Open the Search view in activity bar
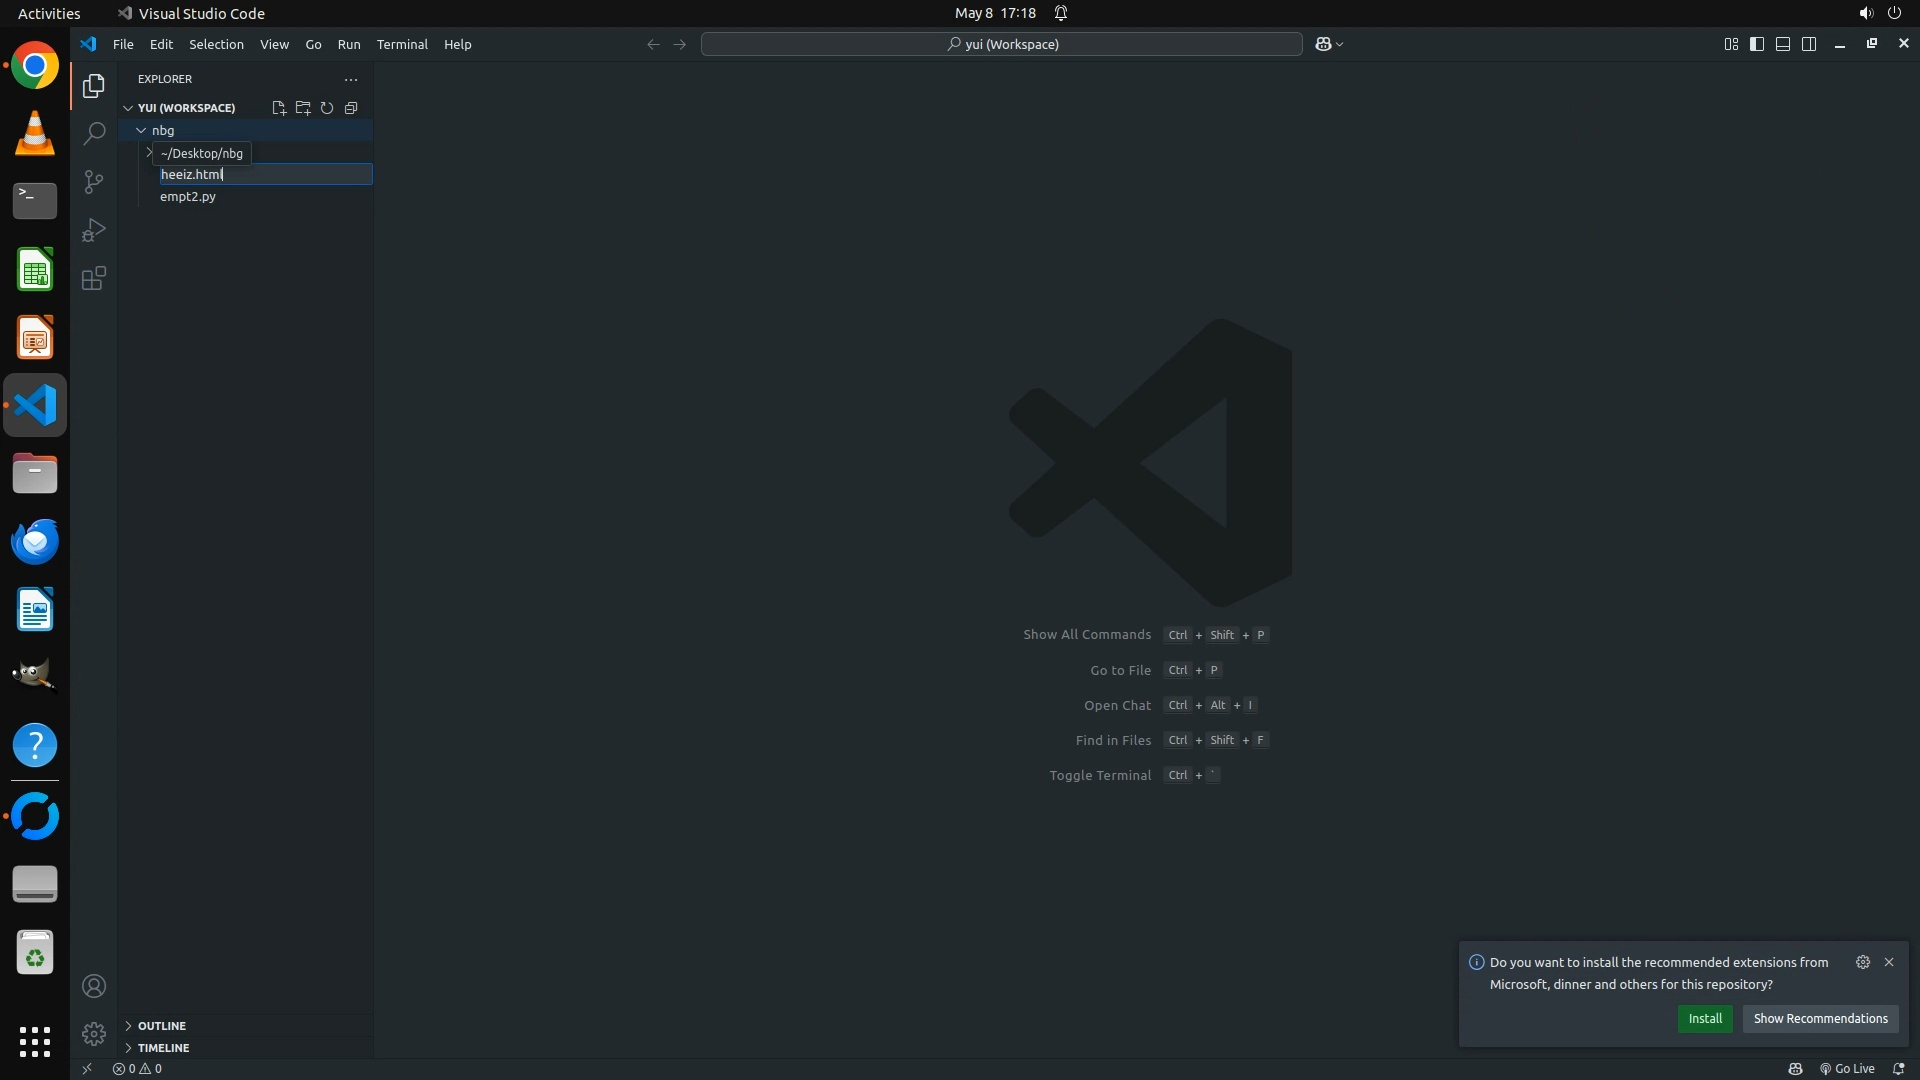Screen dimensions: 1920x1080 click(94, 134)
